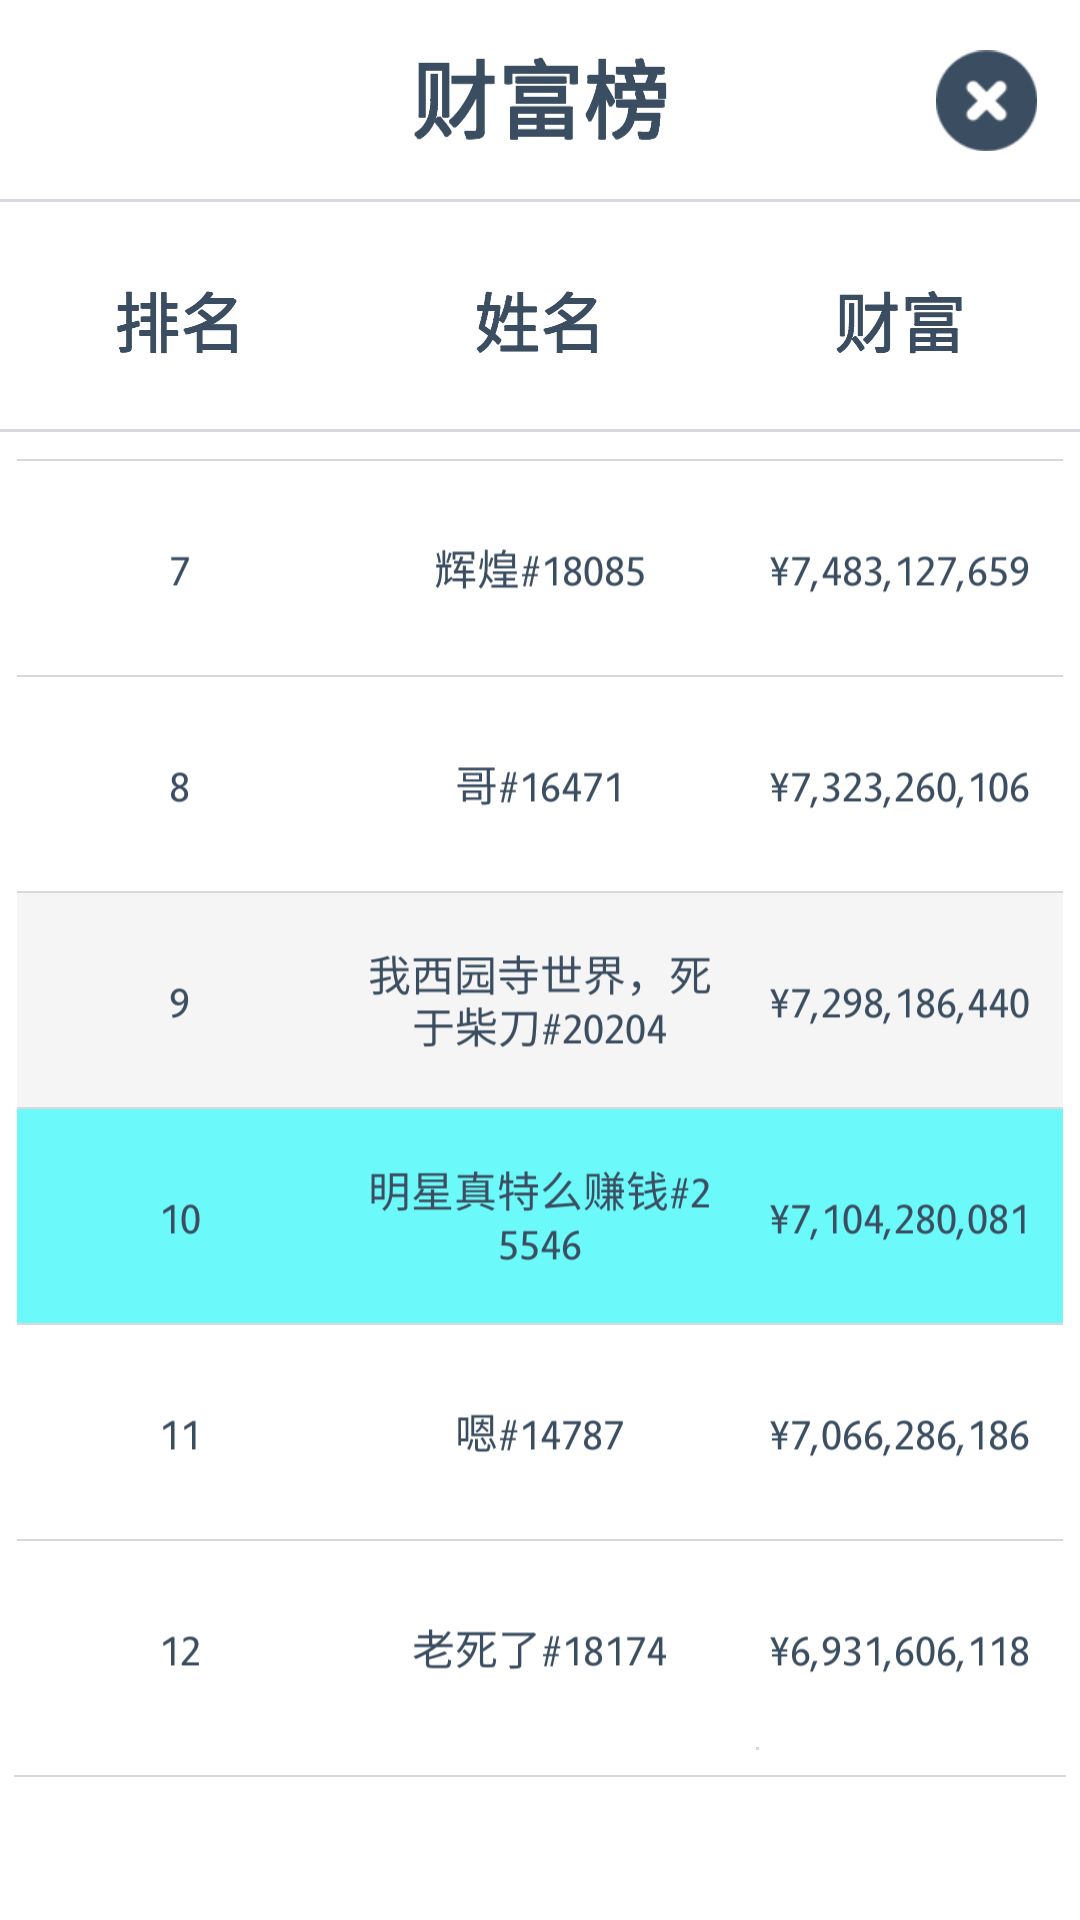Tap rank number 7 in the list

[x=179, y=572]
